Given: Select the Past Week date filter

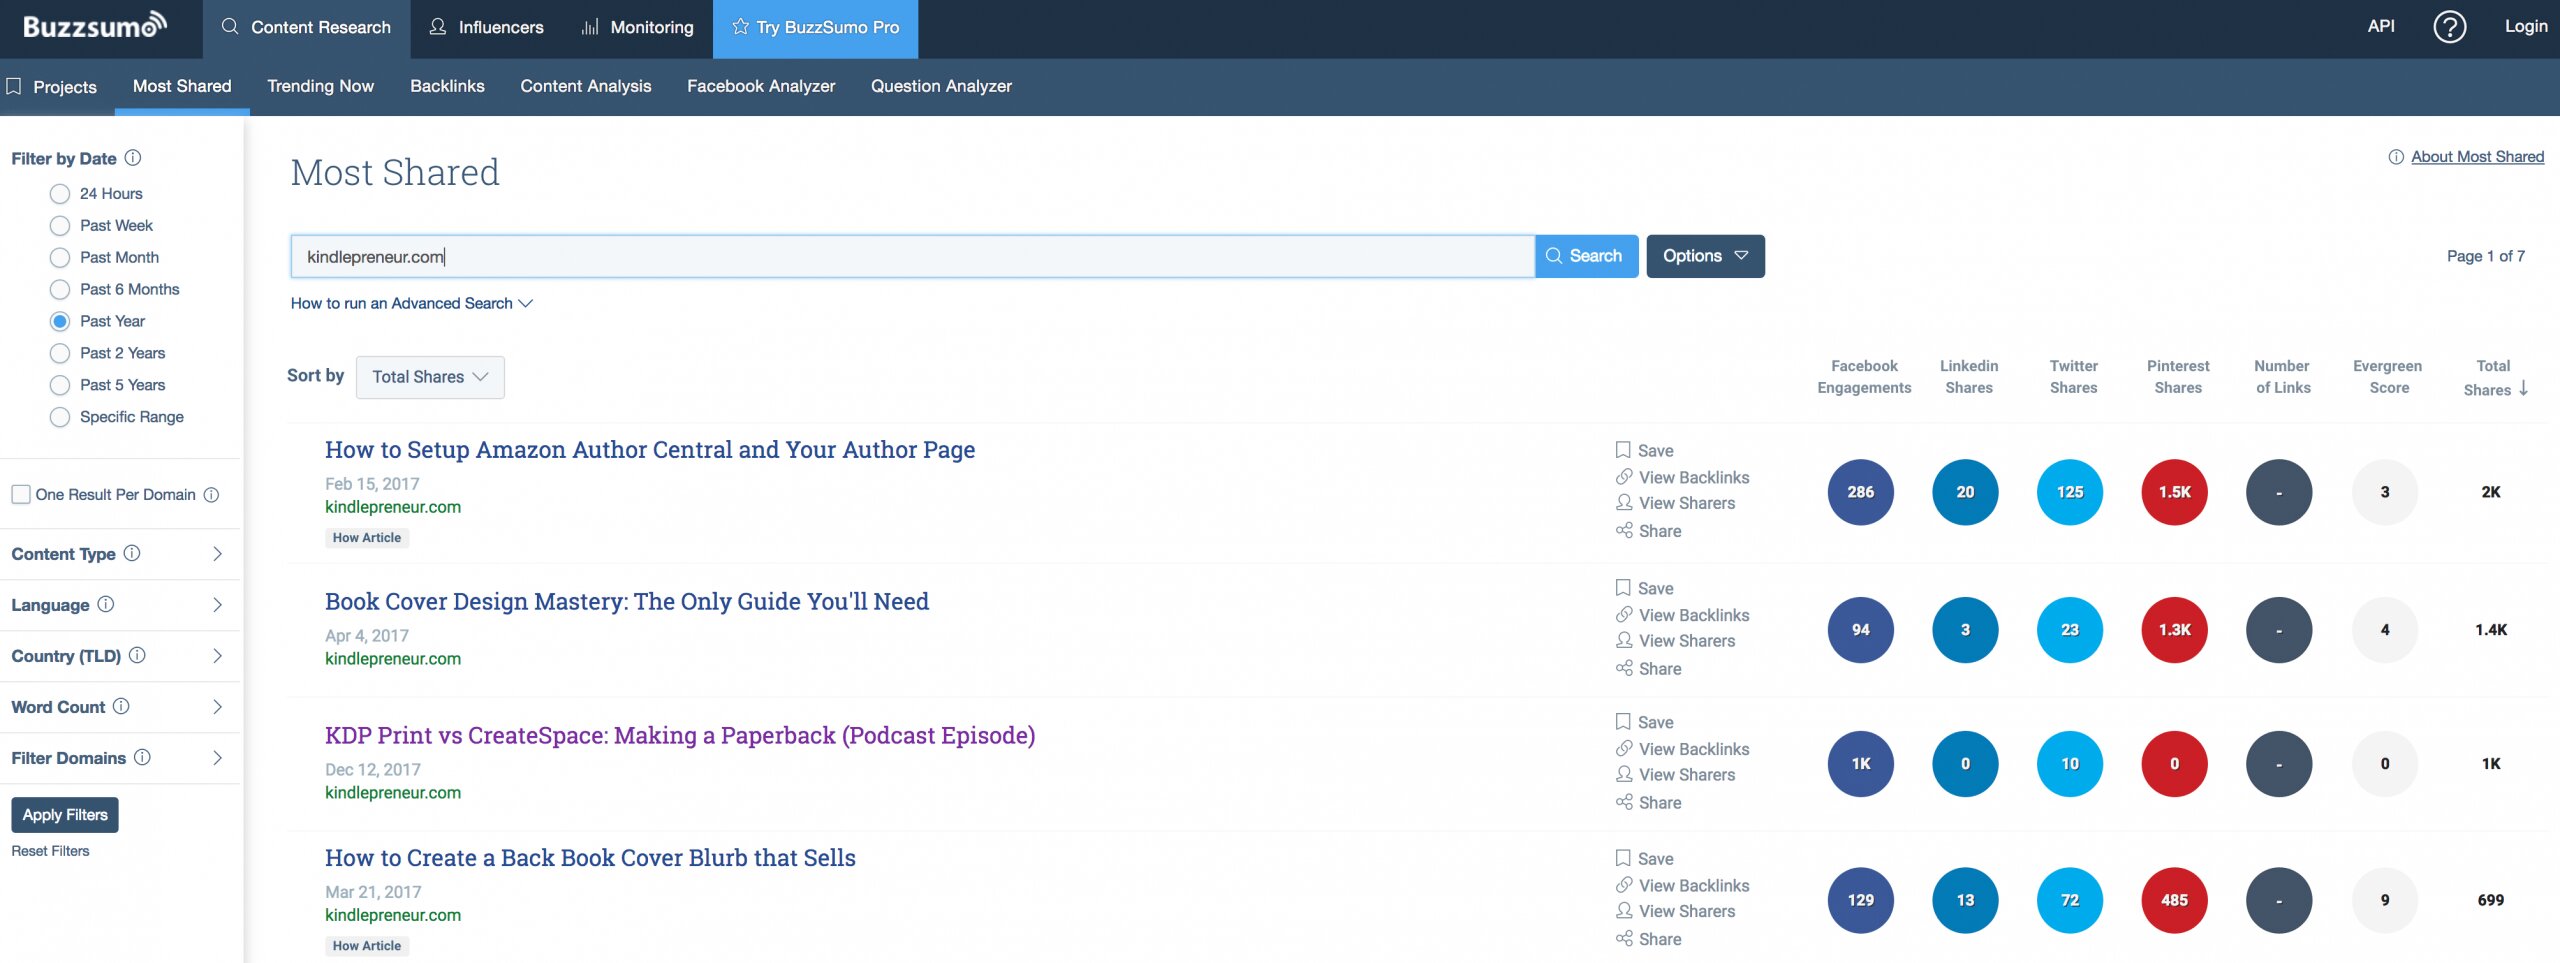Looking at the screenshot, I should coord(60,226).
